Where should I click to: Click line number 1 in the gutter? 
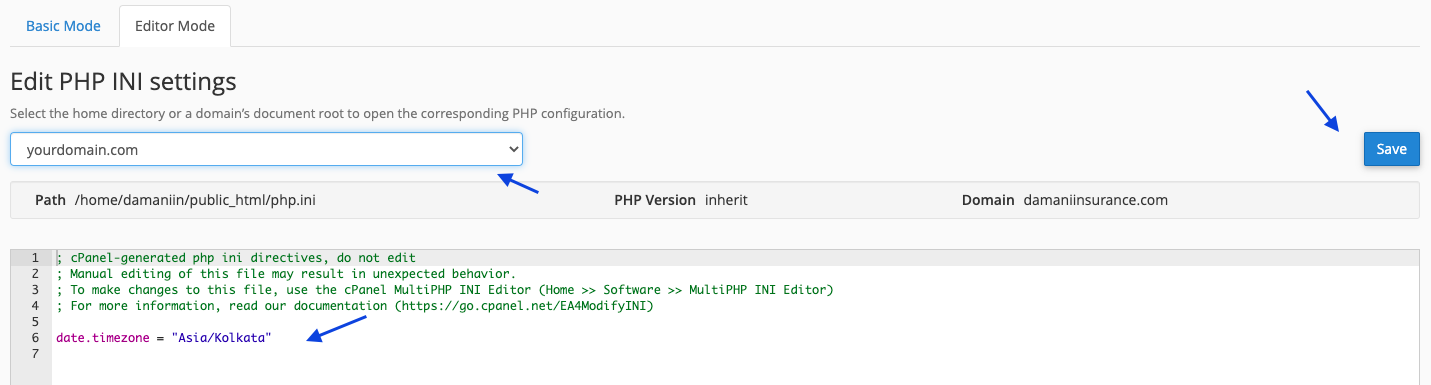[x=35, y=258]
